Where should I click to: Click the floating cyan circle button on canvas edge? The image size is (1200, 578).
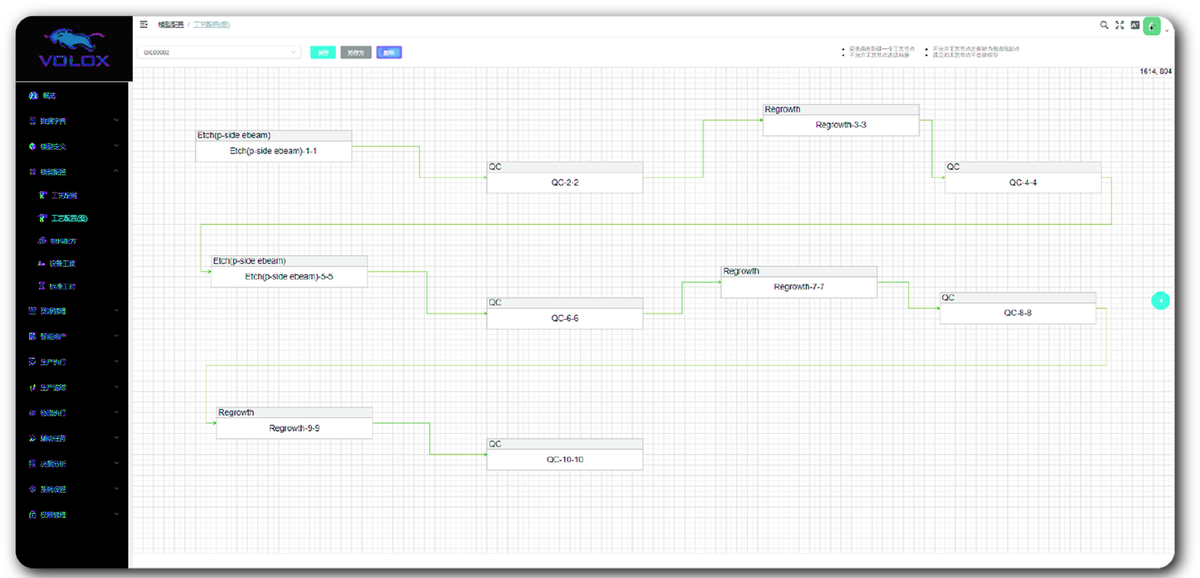[x=1160, y=300]
